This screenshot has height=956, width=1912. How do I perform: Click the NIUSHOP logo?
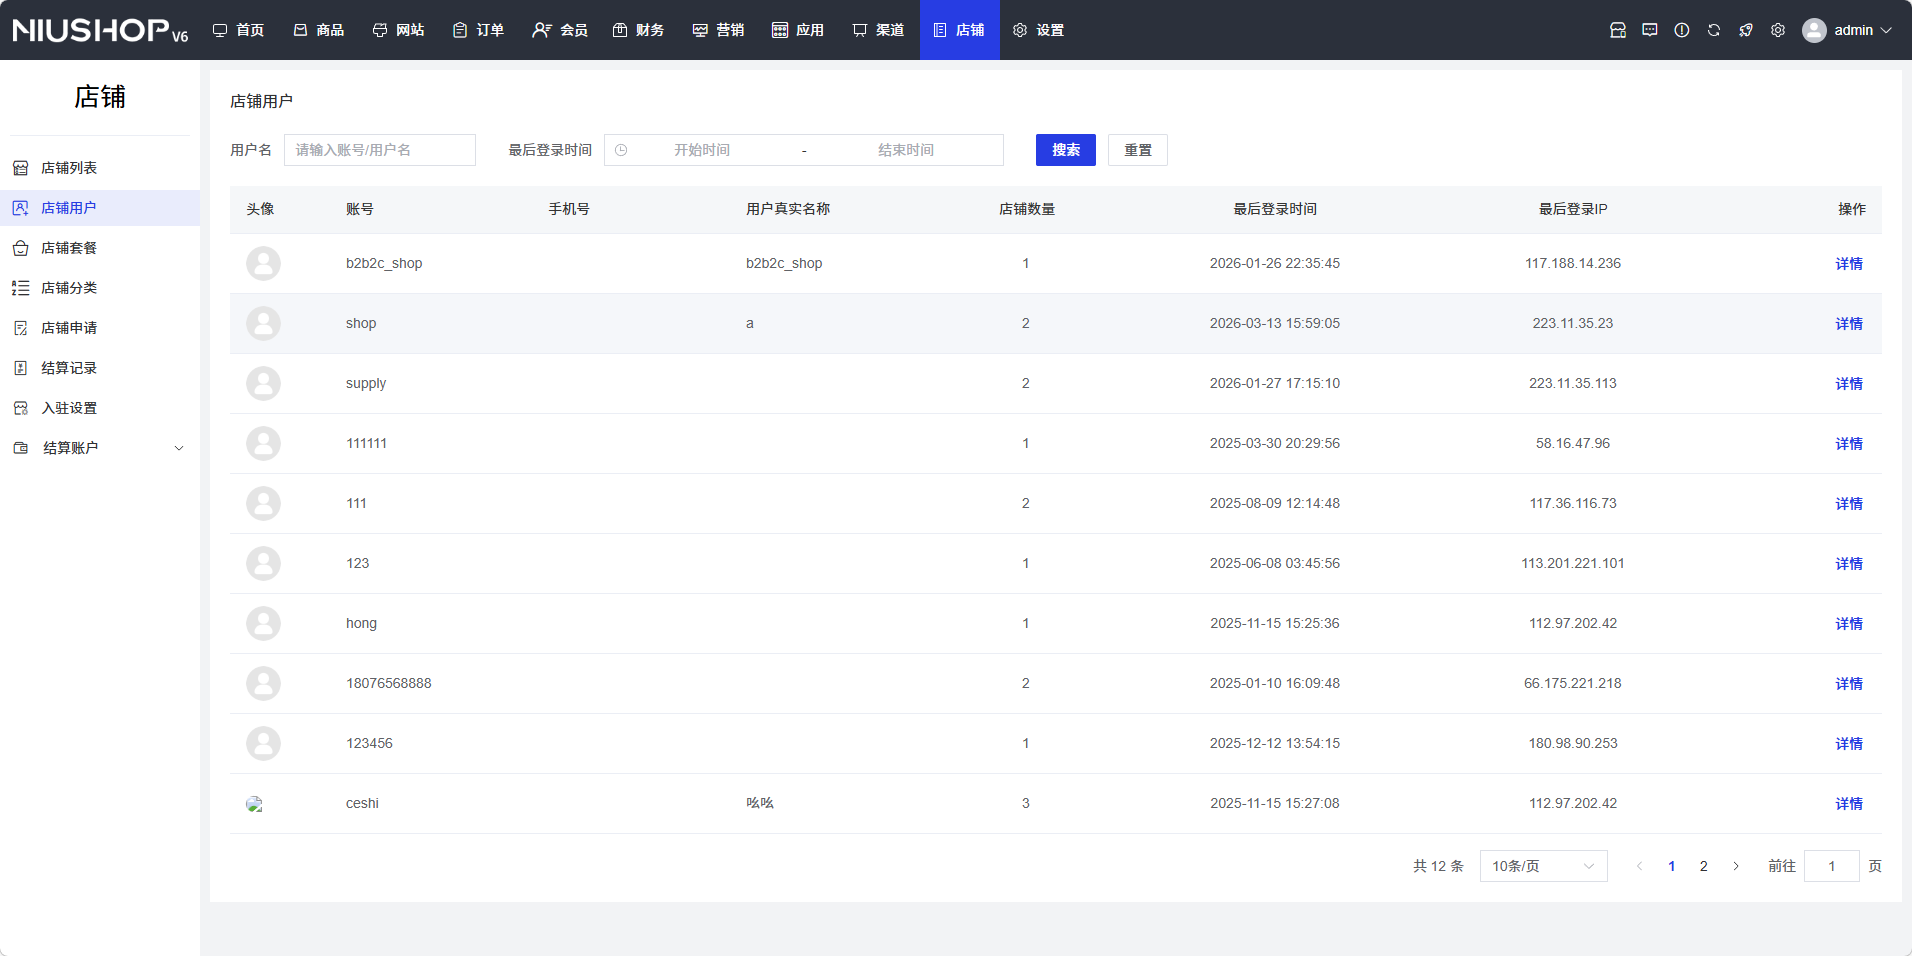point(100,30)
